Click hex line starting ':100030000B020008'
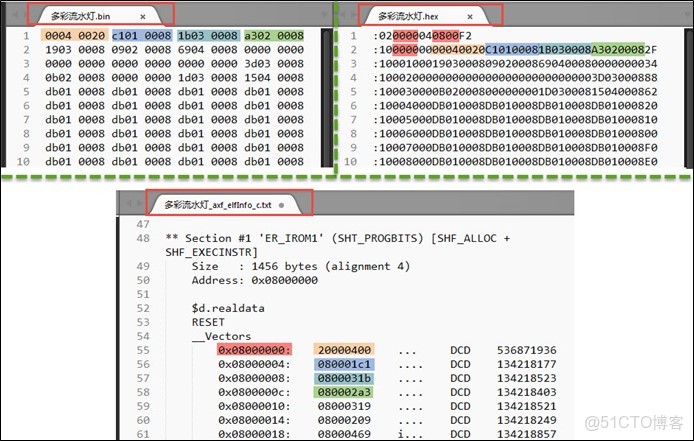This screenshot has width=694, height=441. click(x=515, y=92)
